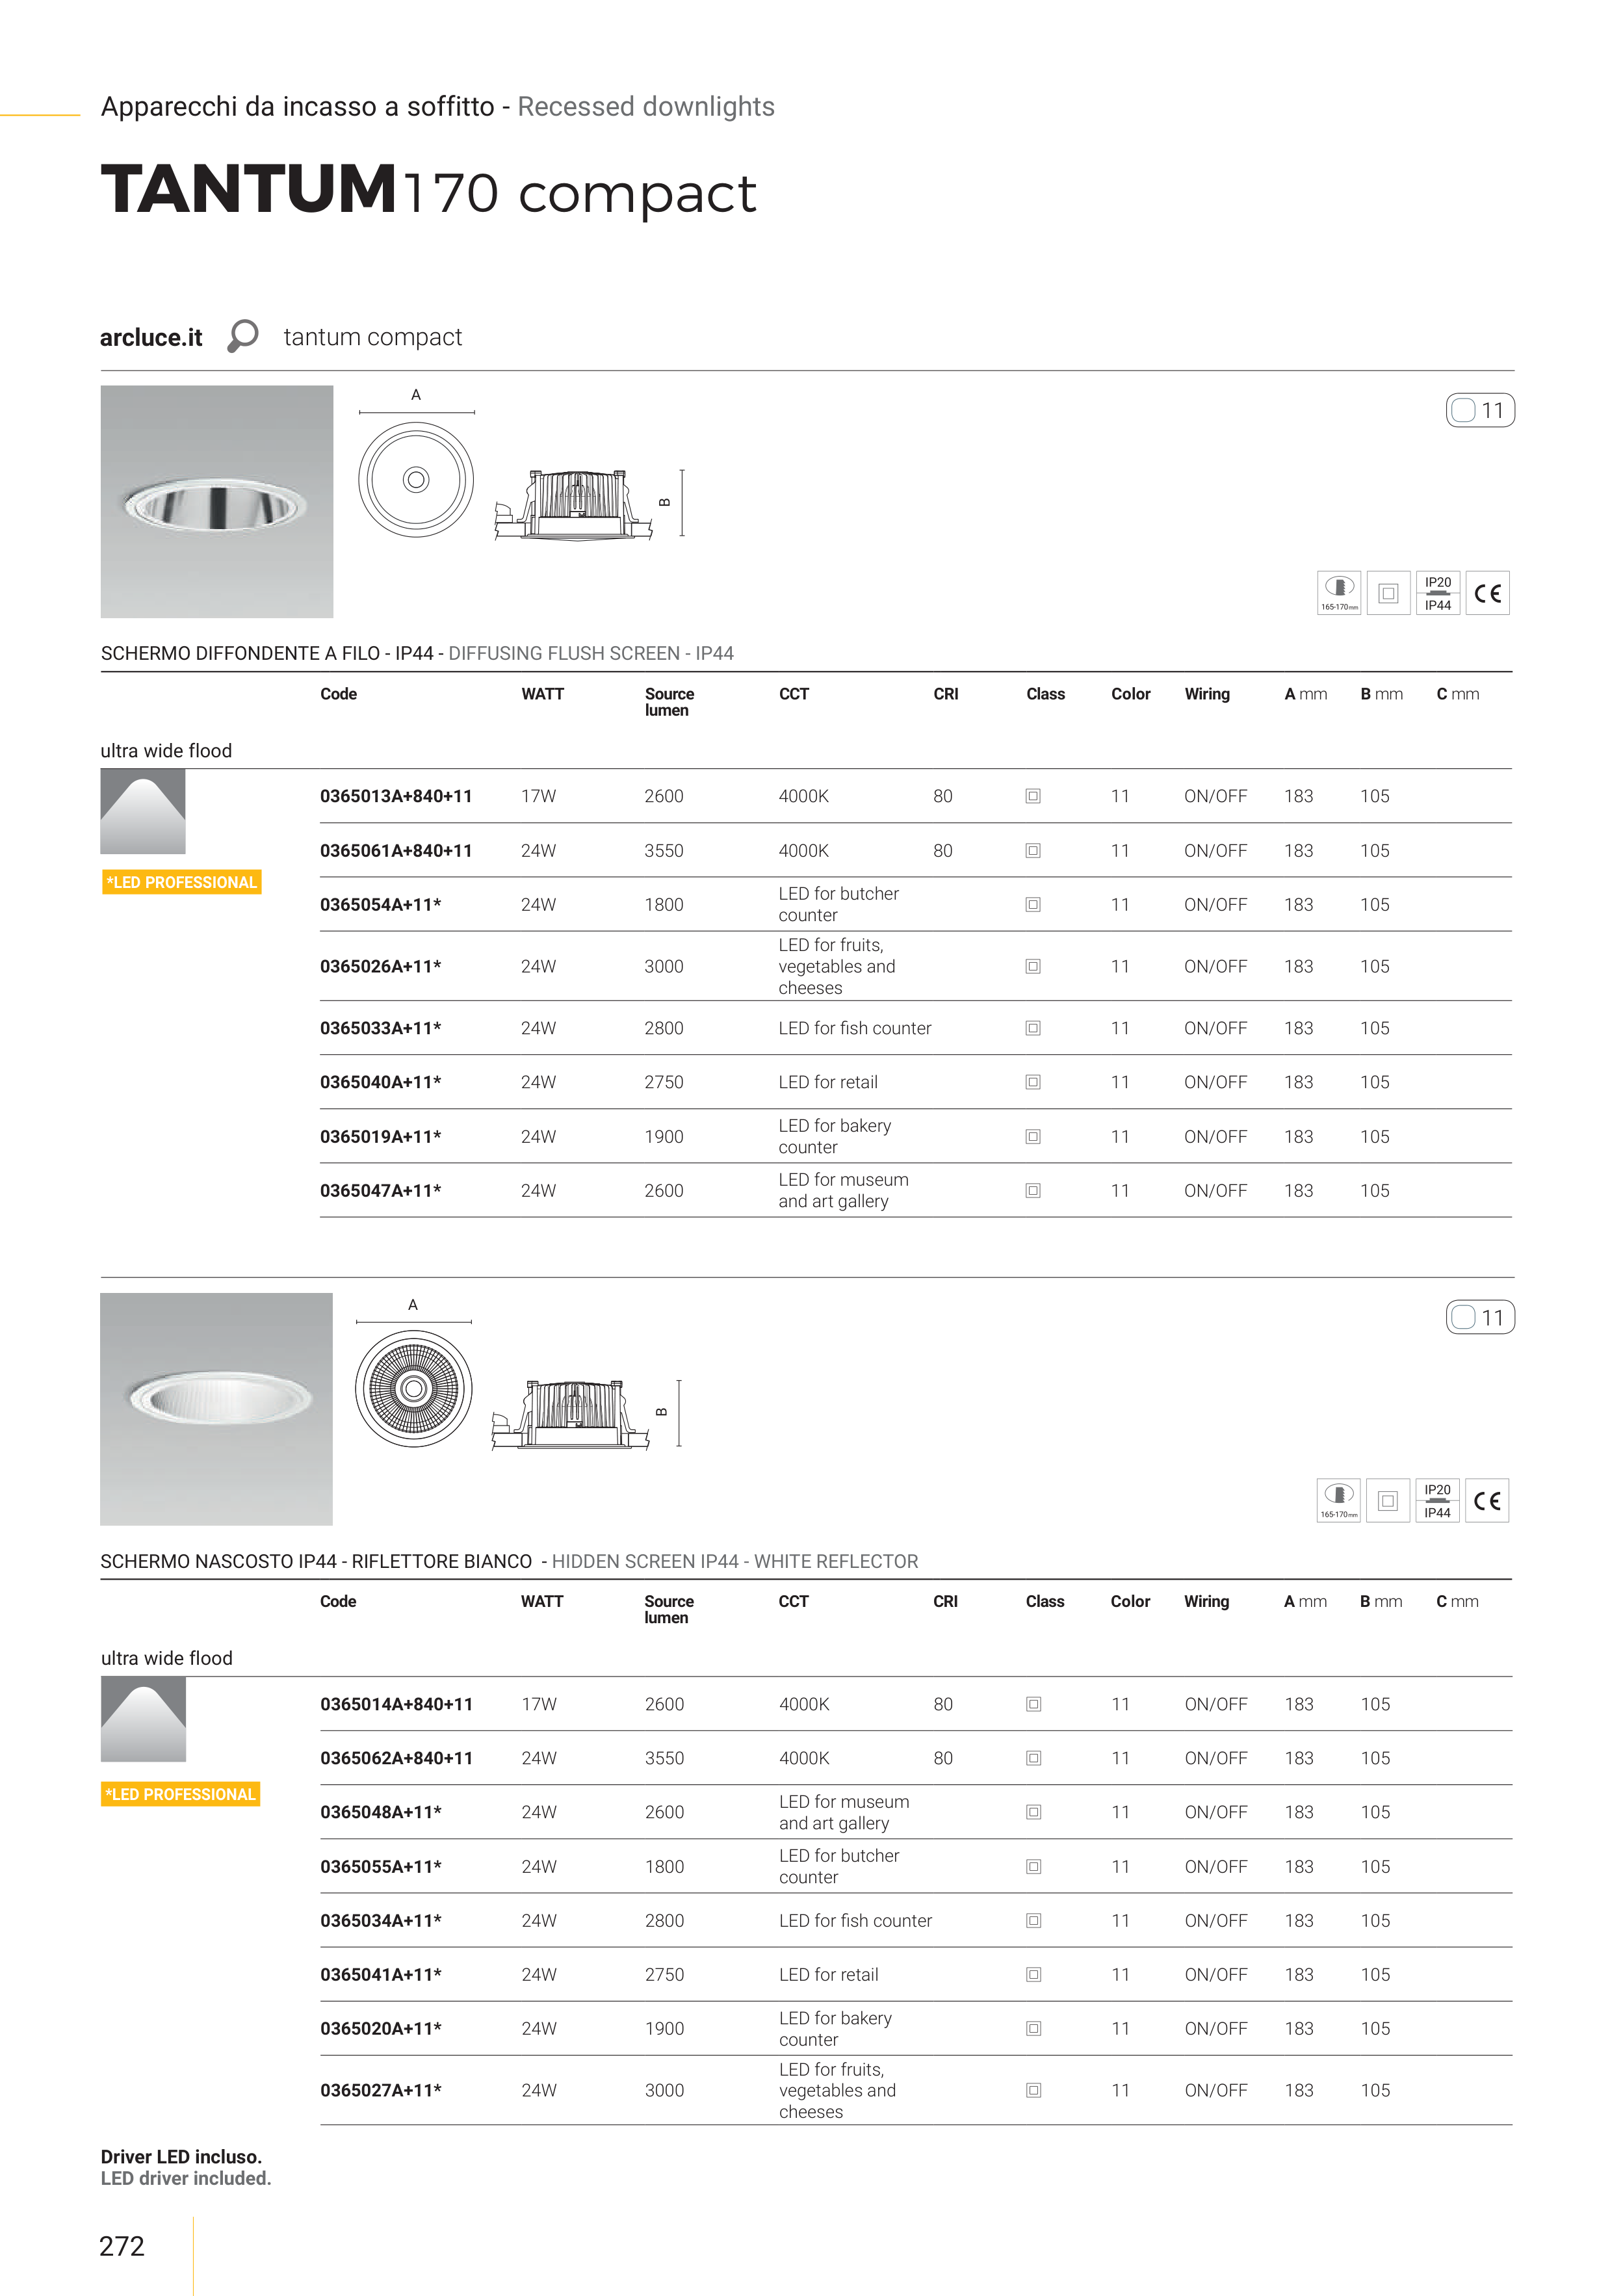
Task: Click the magnifying glass search icon
Action: (x=242, y=336)
